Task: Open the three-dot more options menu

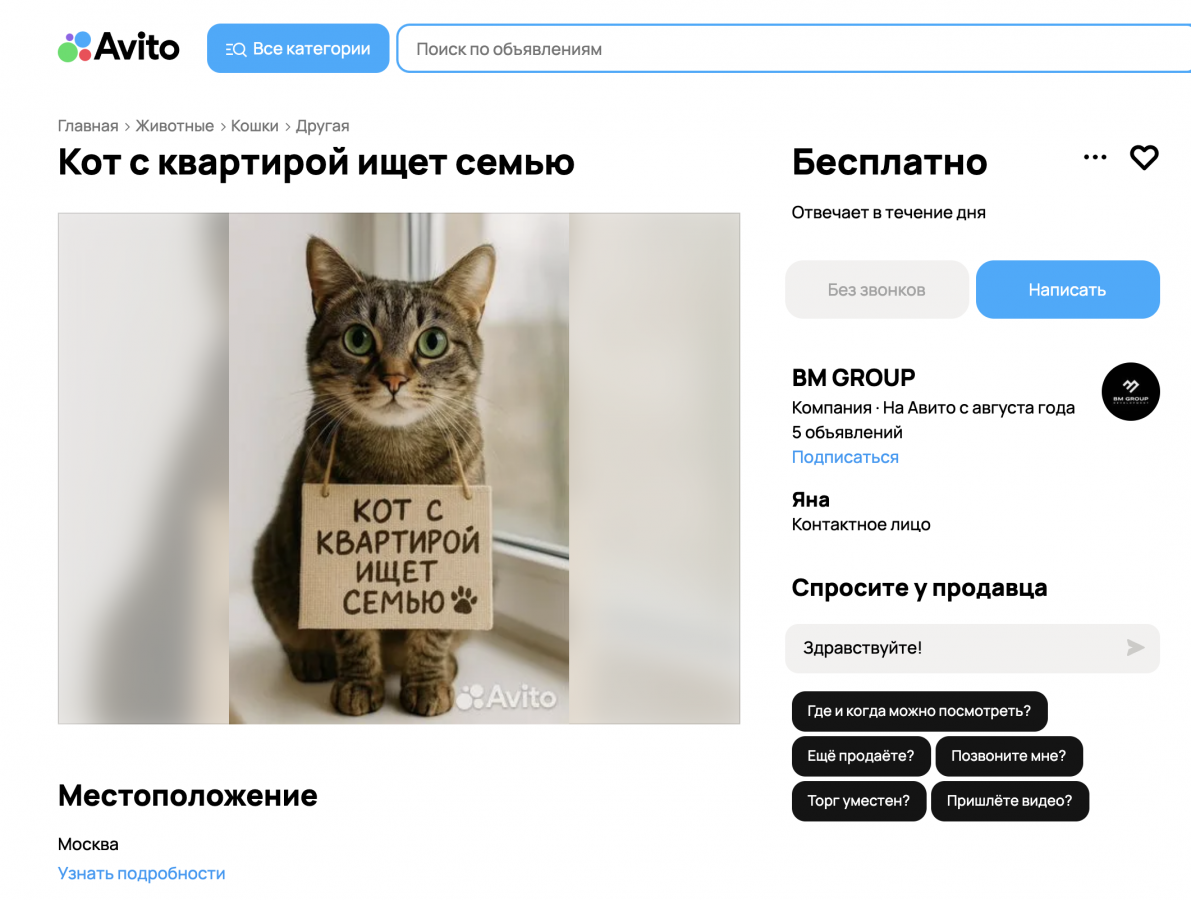Action: pyautogui.click(x=1095, y=157)
